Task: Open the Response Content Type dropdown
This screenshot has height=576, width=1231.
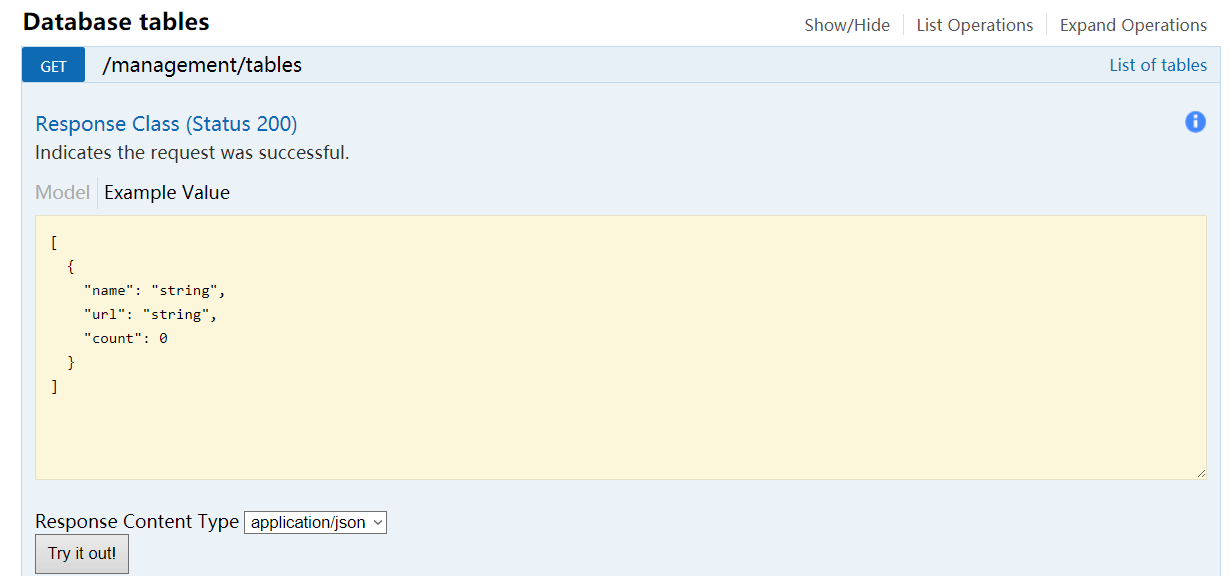Action: click(315, 522)
